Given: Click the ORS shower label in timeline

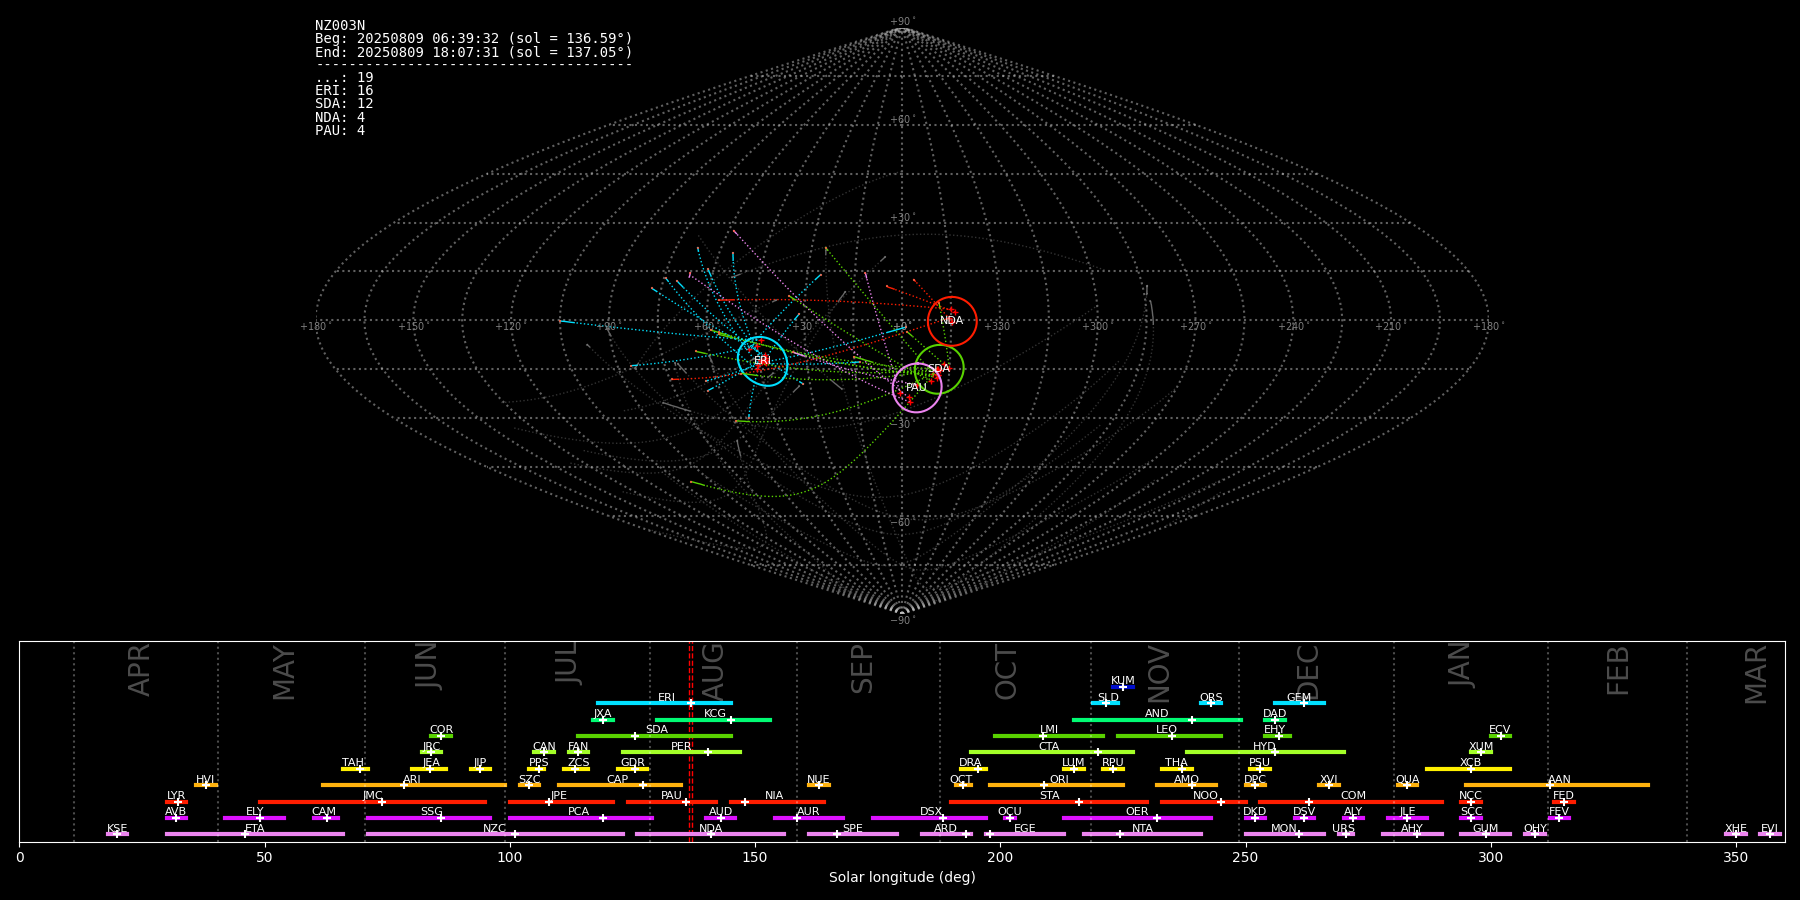Looking at the screenshot, I should tap(1211, 698).
